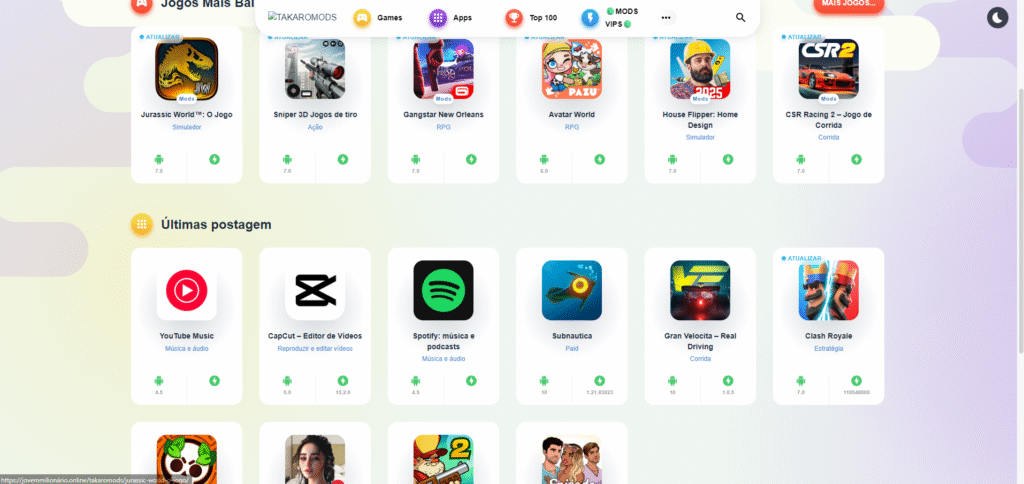Open the Apps menu item
Screen dimensions: 1024x484
(451, 18)
